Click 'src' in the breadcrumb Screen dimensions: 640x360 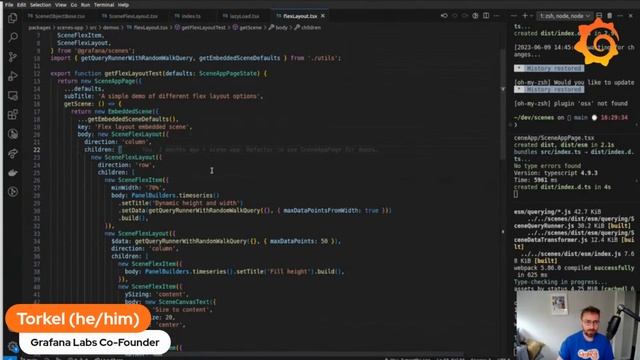pyautogui.click(x=93, y=28)
